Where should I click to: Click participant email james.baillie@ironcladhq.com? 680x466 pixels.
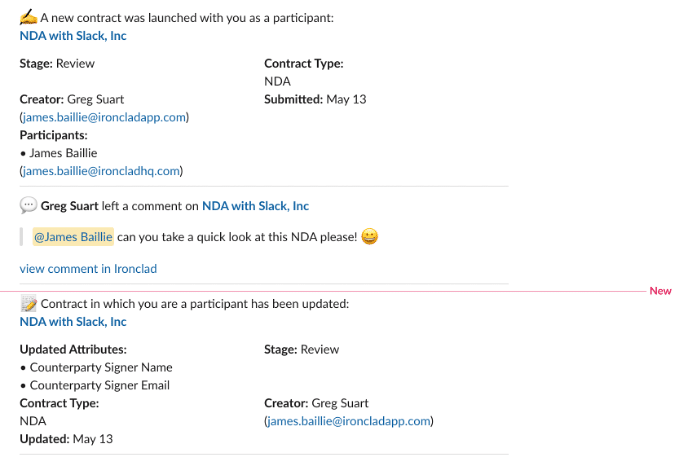101,171
